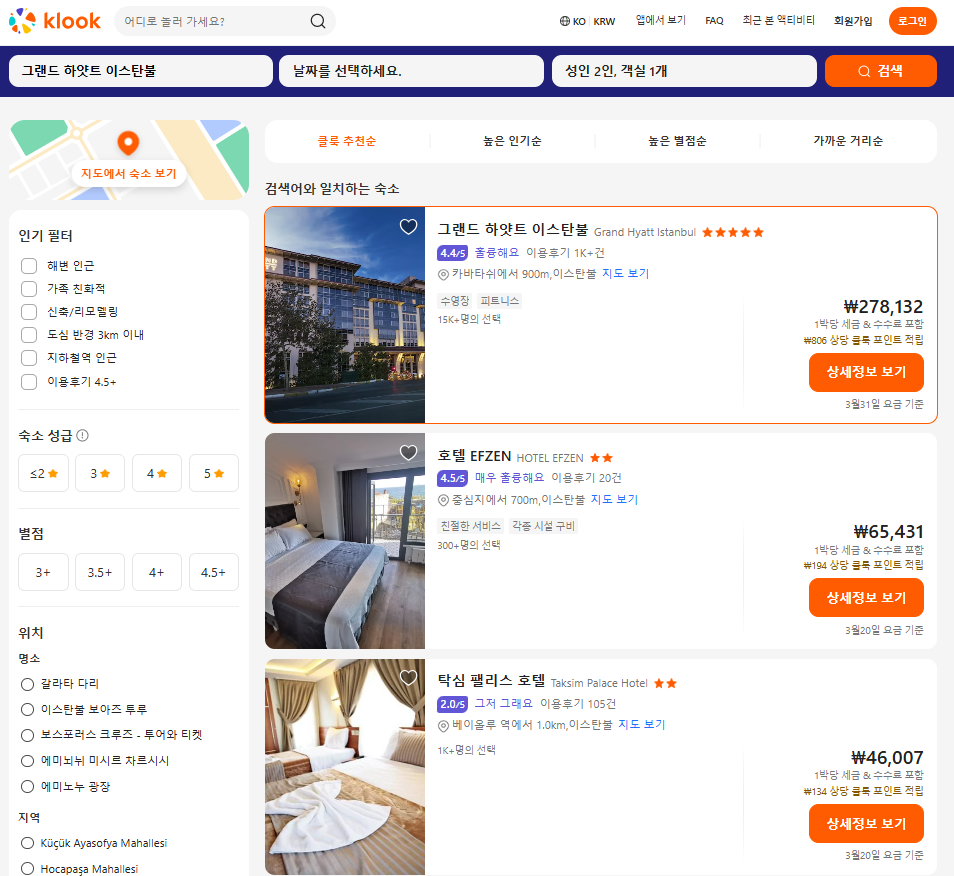This screenshot has width=954, height=876.
Task: Save Hotel EFZEN with heart icon
Action: [x=408, y=453]
